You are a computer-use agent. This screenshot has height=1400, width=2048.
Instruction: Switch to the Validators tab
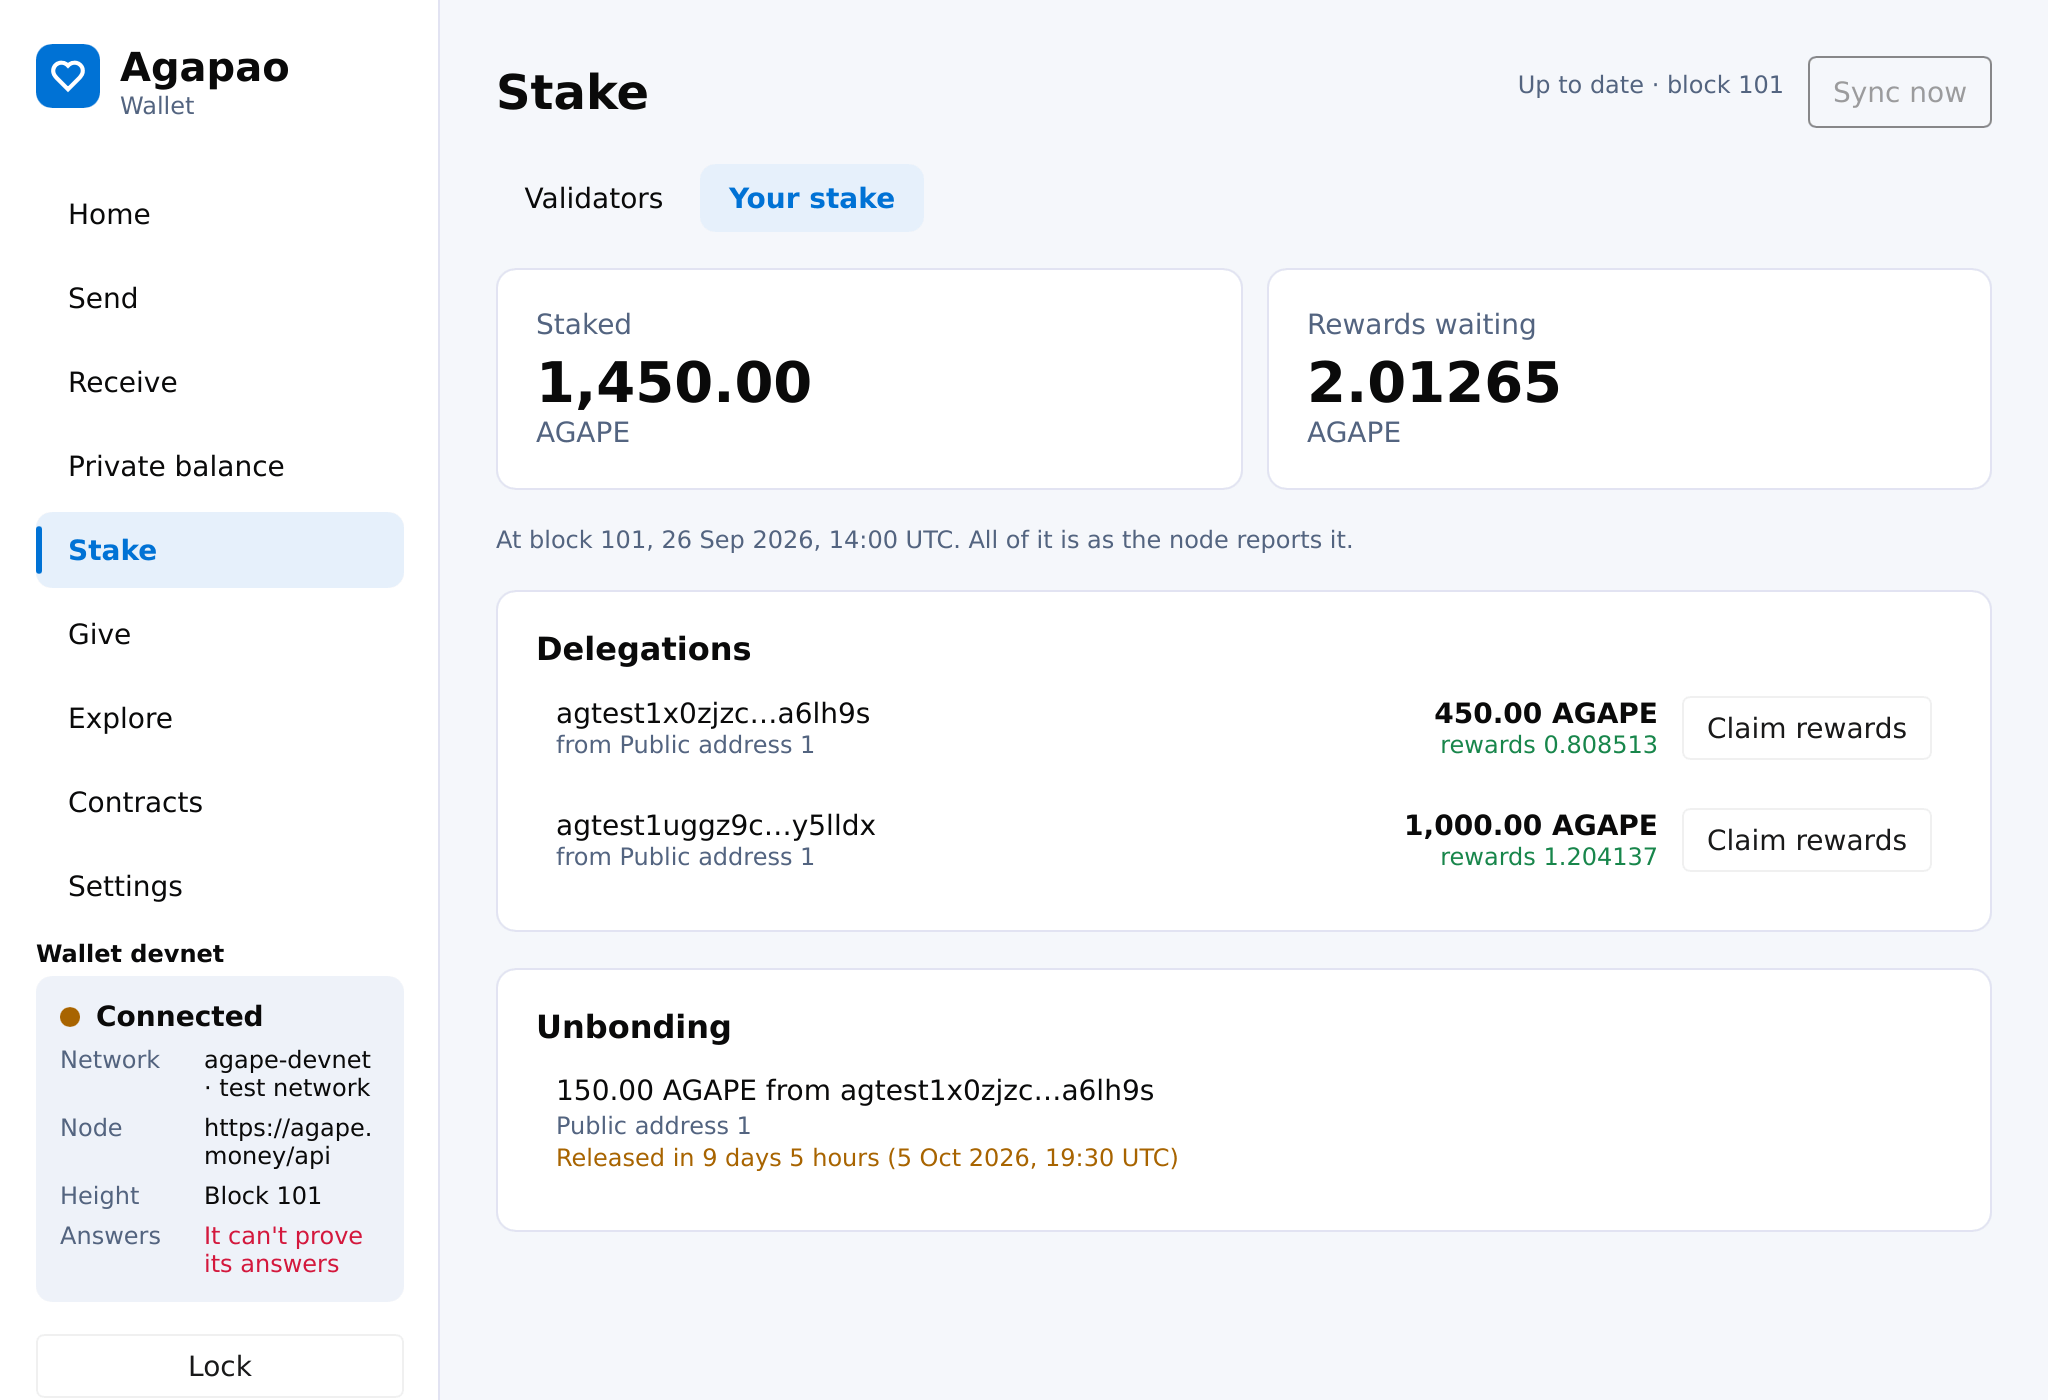pos(594,198)
